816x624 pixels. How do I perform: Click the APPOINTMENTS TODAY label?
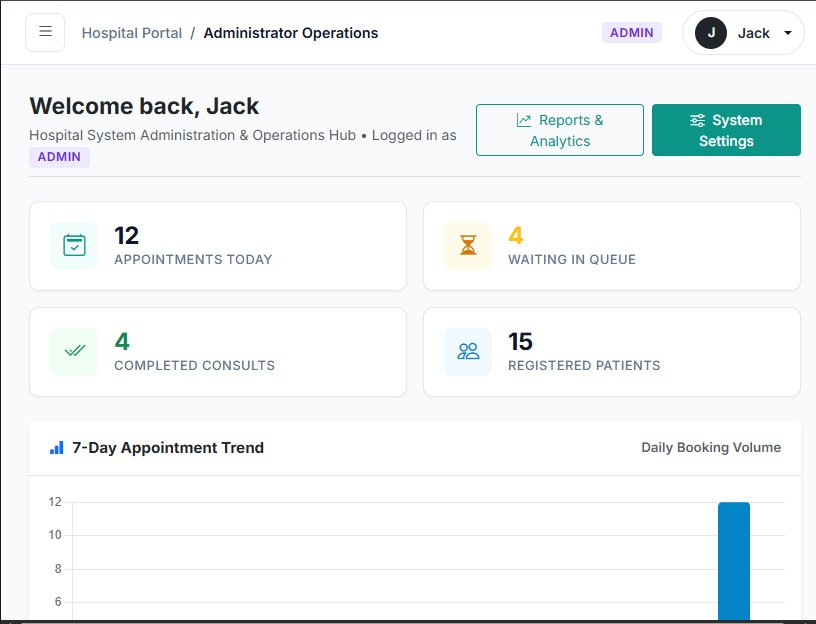click(x=193, y=259)
